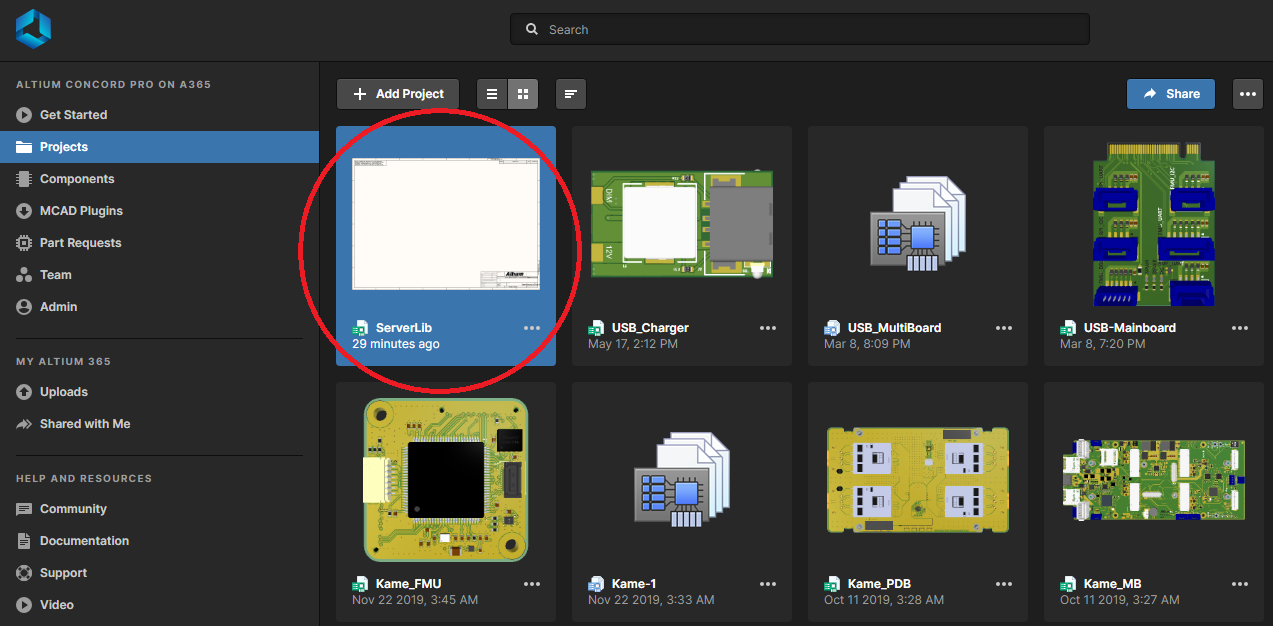Switch to grid view

click(523, 94)
